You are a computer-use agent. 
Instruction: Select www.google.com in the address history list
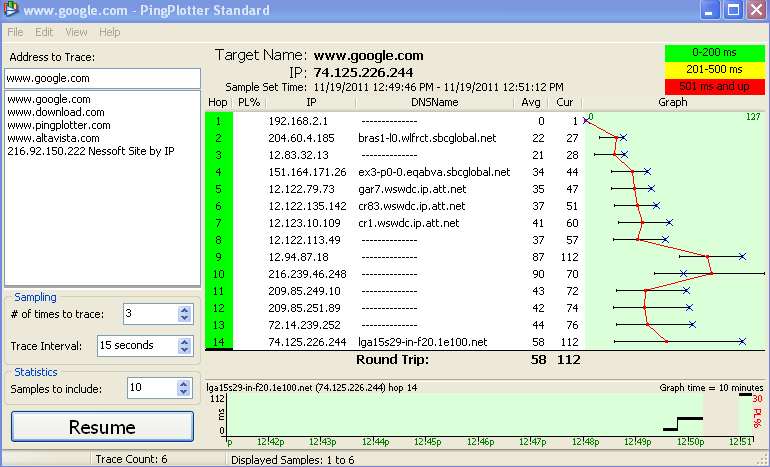49,99
